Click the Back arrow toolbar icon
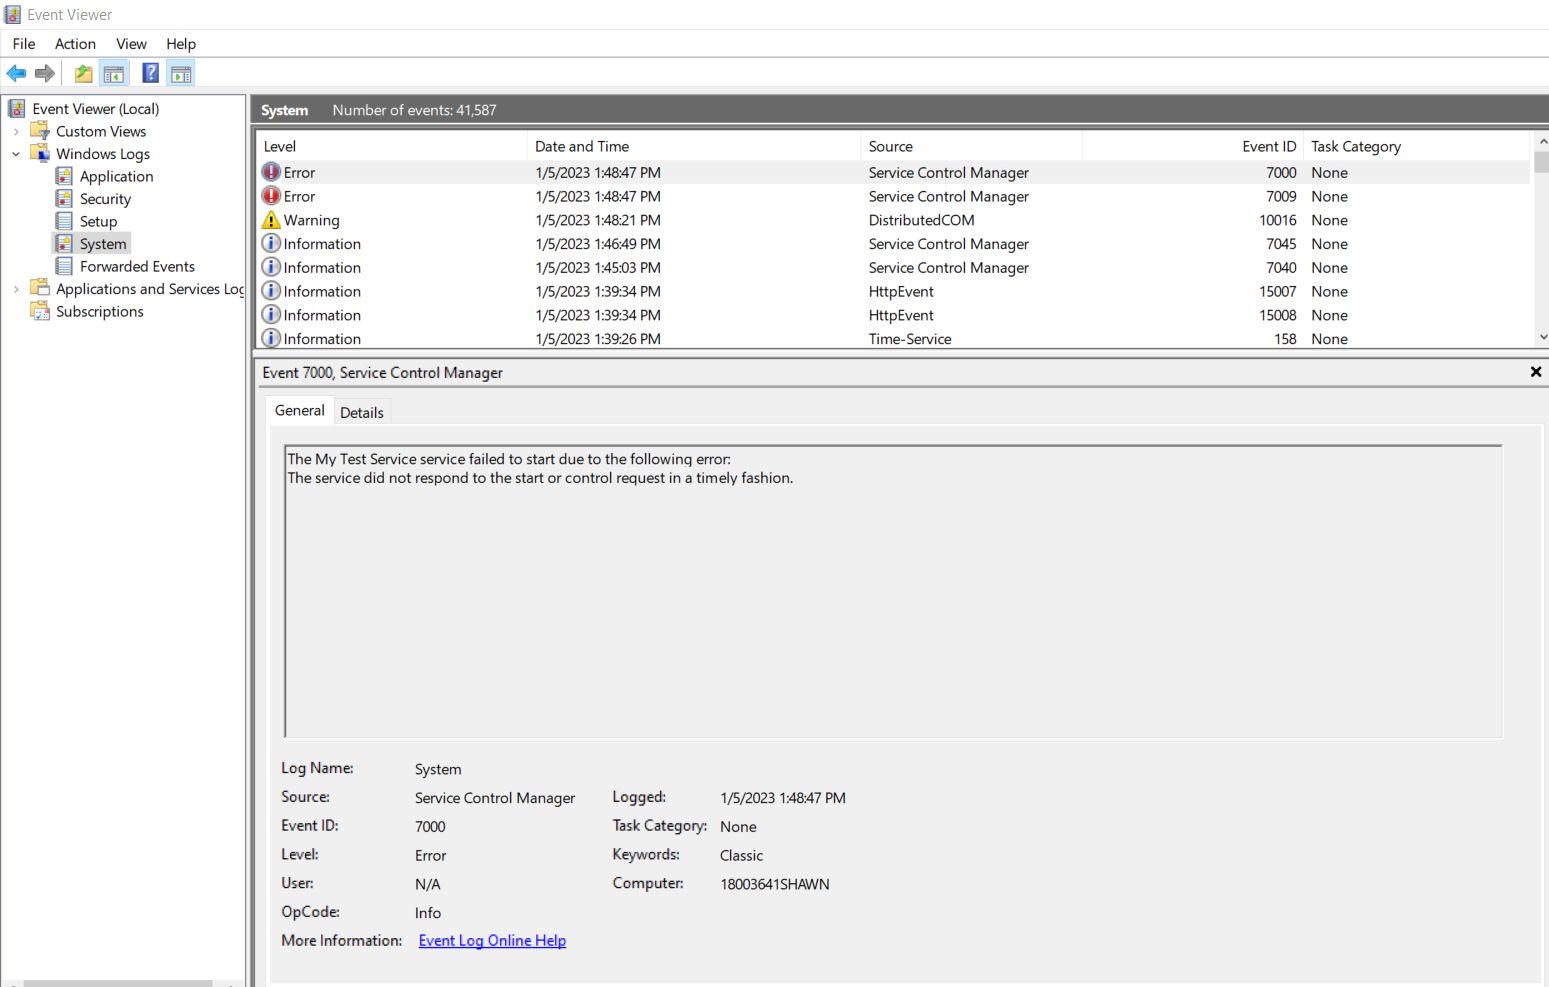The width and height of the screenshot is (1549, 987). pyautogui.click(x=16, y=73)
